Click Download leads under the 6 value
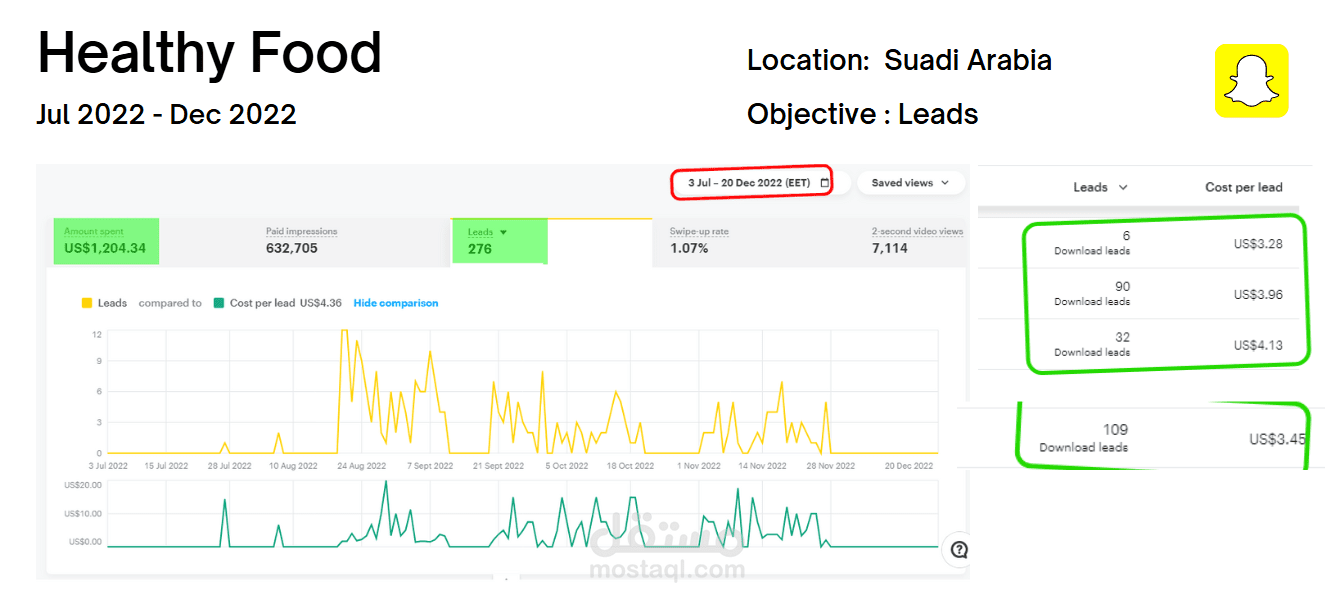This screenshot has height=595, width=1335. (1092, 251)
